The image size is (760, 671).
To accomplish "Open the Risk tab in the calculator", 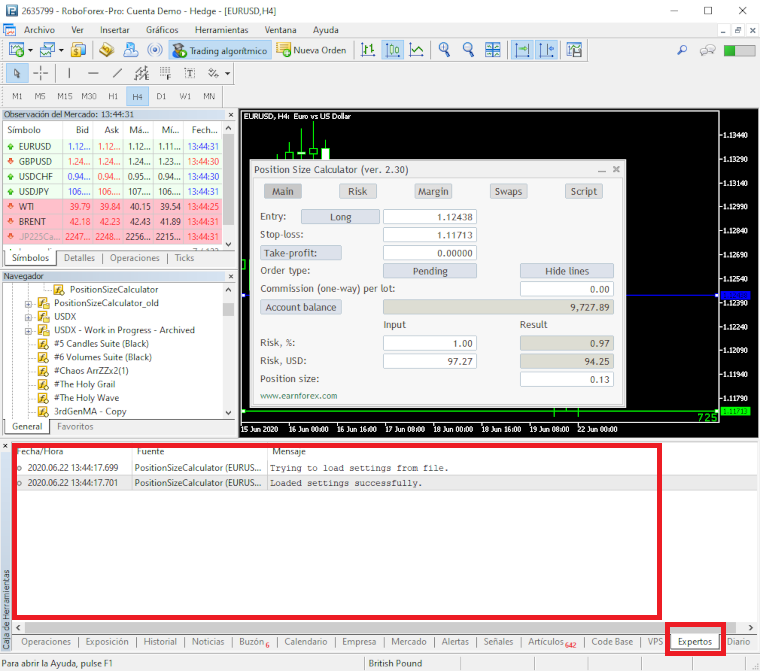I will point(358,192).
